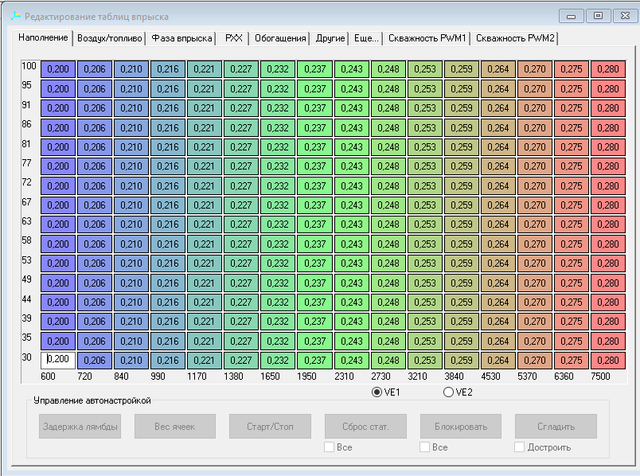
Task: Click the 7500 RPM axis label
Action: pyautogui.click(x=600, y=376)
